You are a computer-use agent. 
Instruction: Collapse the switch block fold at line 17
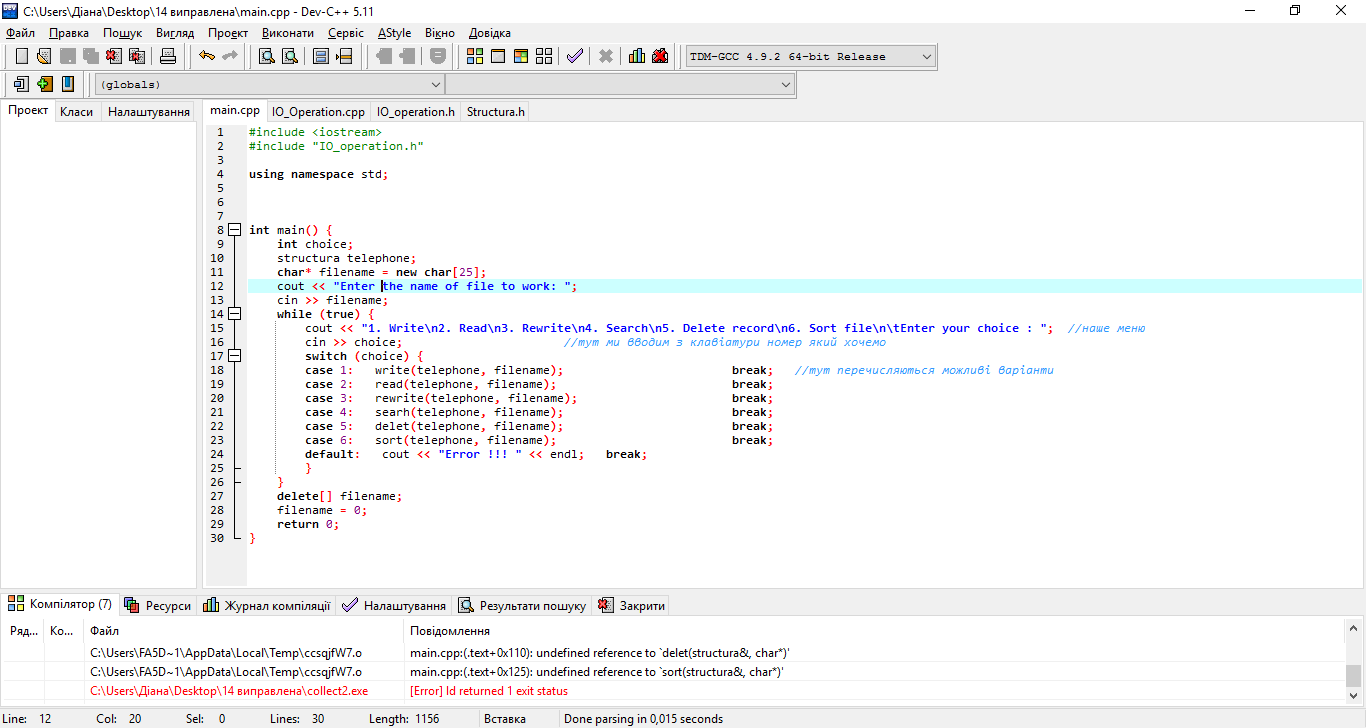click(x=235, y=356)
